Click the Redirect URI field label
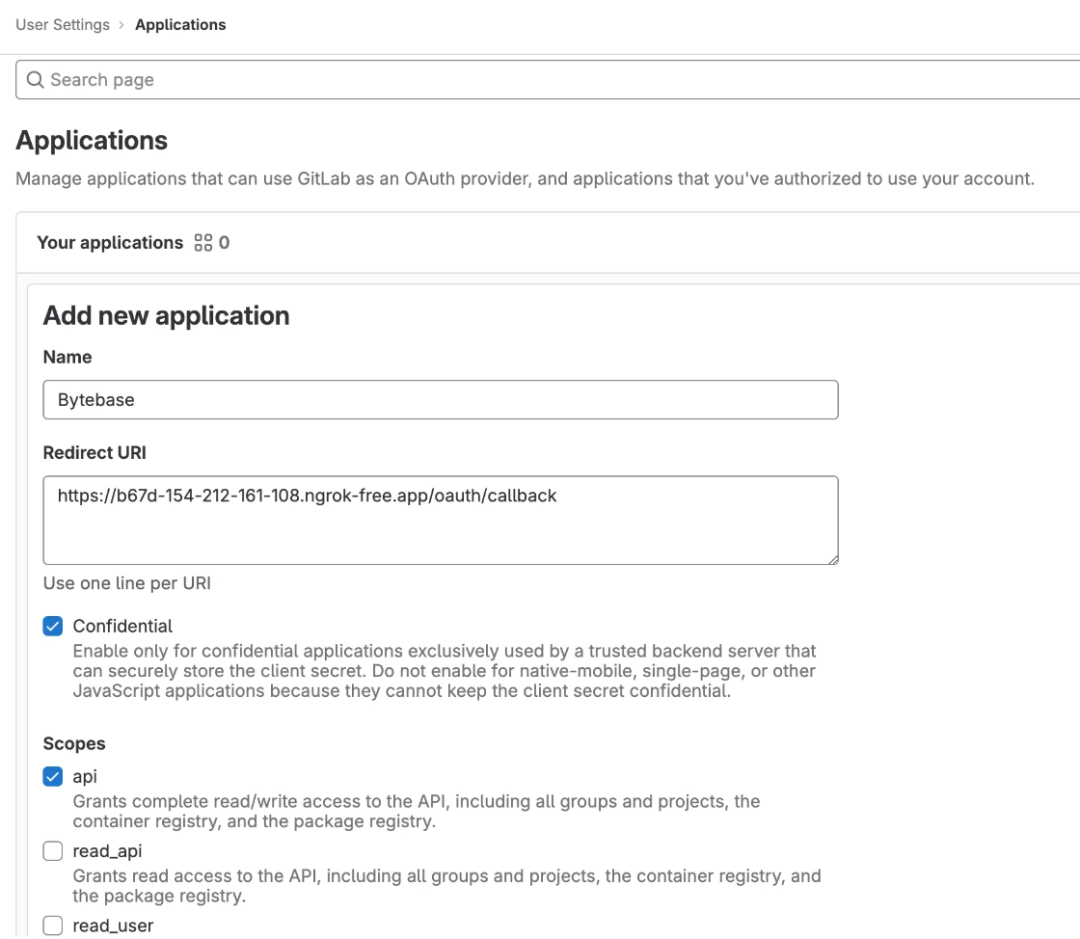 pyautogui.click(x=95, y=453)
